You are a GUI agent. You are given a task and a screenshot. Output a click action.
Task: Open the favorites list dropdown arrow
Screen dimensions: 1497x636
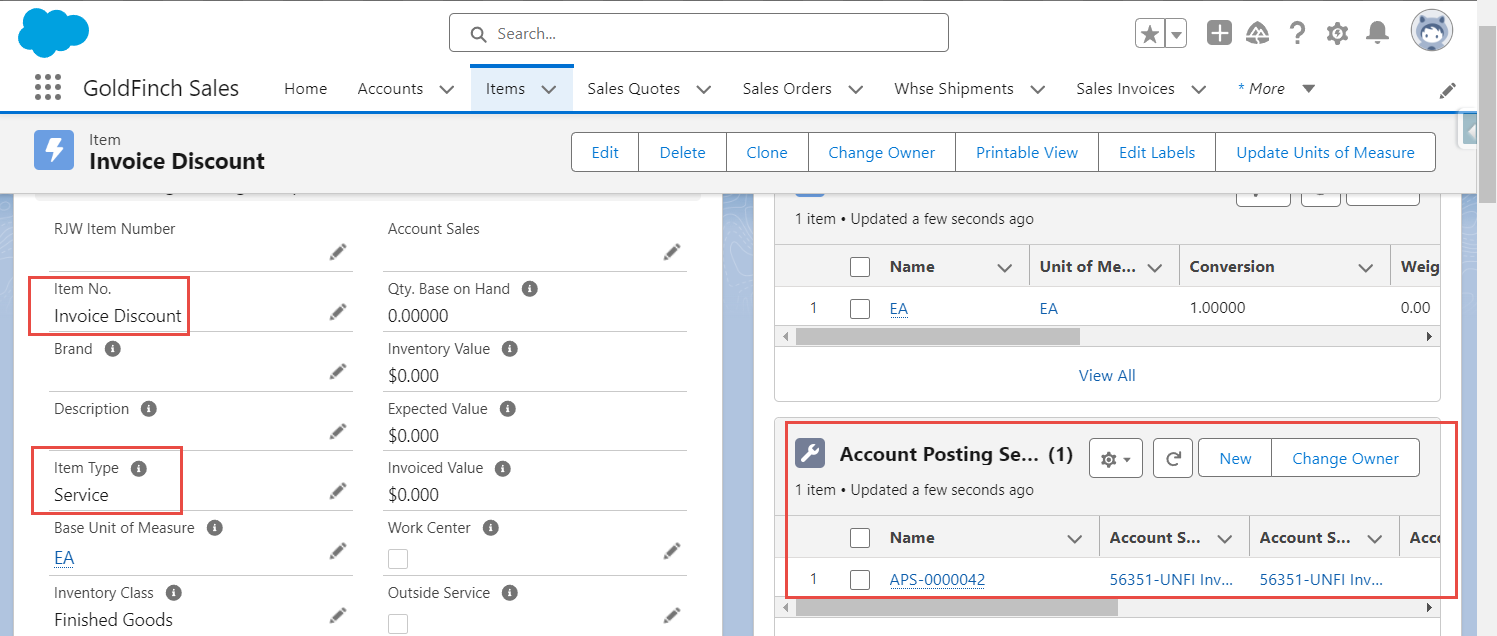(x=1176, y=34)
